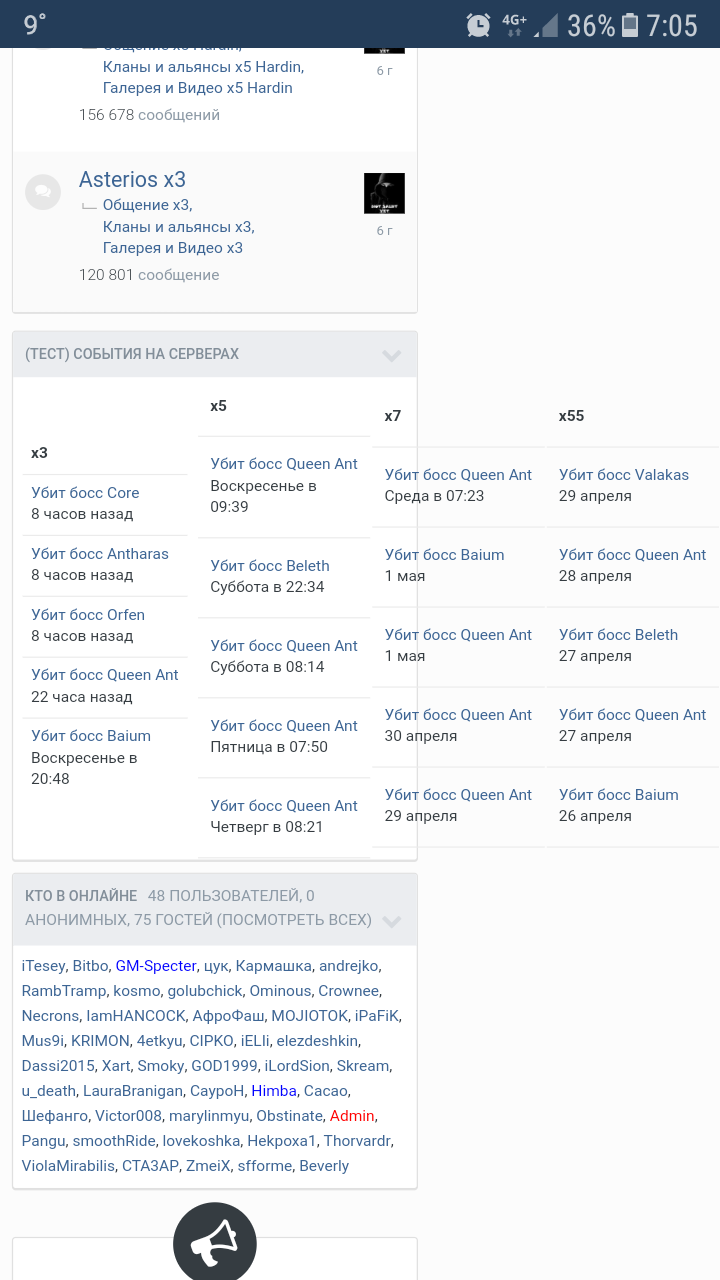This screenshot has width=720, height=1280.
Task: Tap the battery icon in status bar
Action: point(630,25)
